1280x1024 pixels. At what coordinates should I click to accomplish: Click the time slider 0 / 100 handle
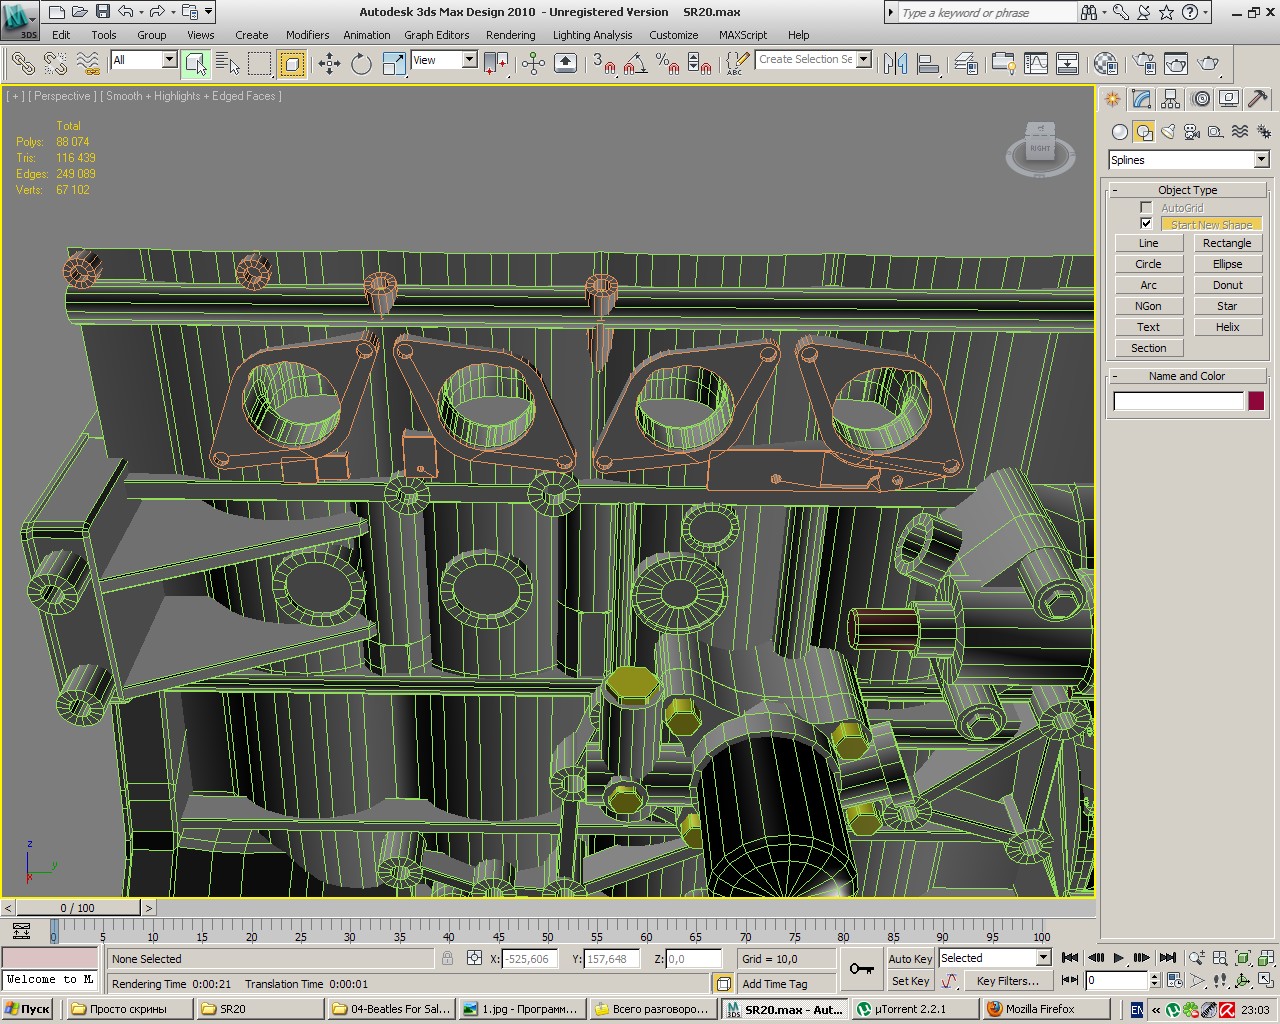(x=78, y=908)
